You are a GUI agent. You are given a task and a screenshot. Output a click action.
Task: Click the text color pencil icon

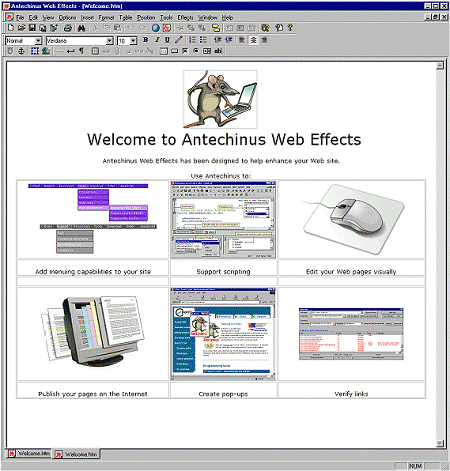(179, 40)
